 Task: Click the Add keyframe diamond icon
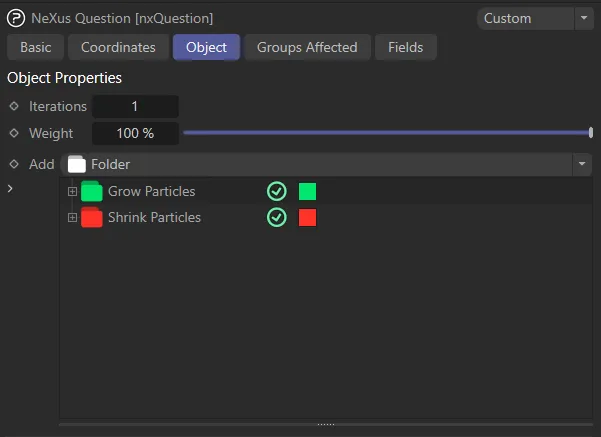point(14,164)
